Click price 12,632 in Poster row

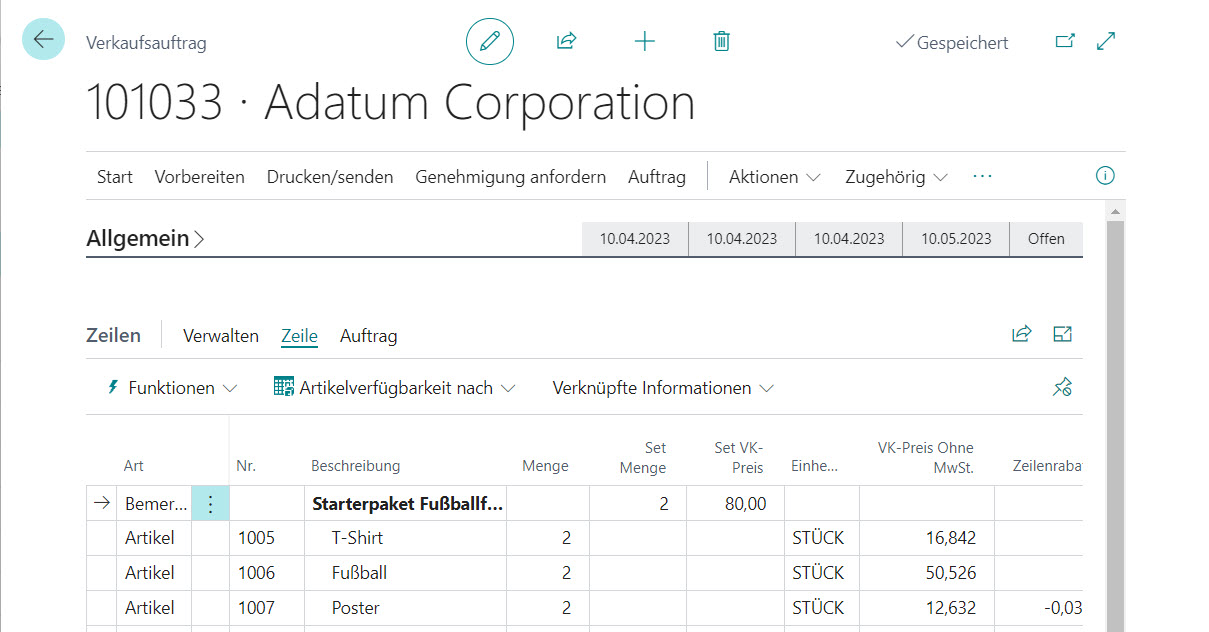tap(927, 608)
